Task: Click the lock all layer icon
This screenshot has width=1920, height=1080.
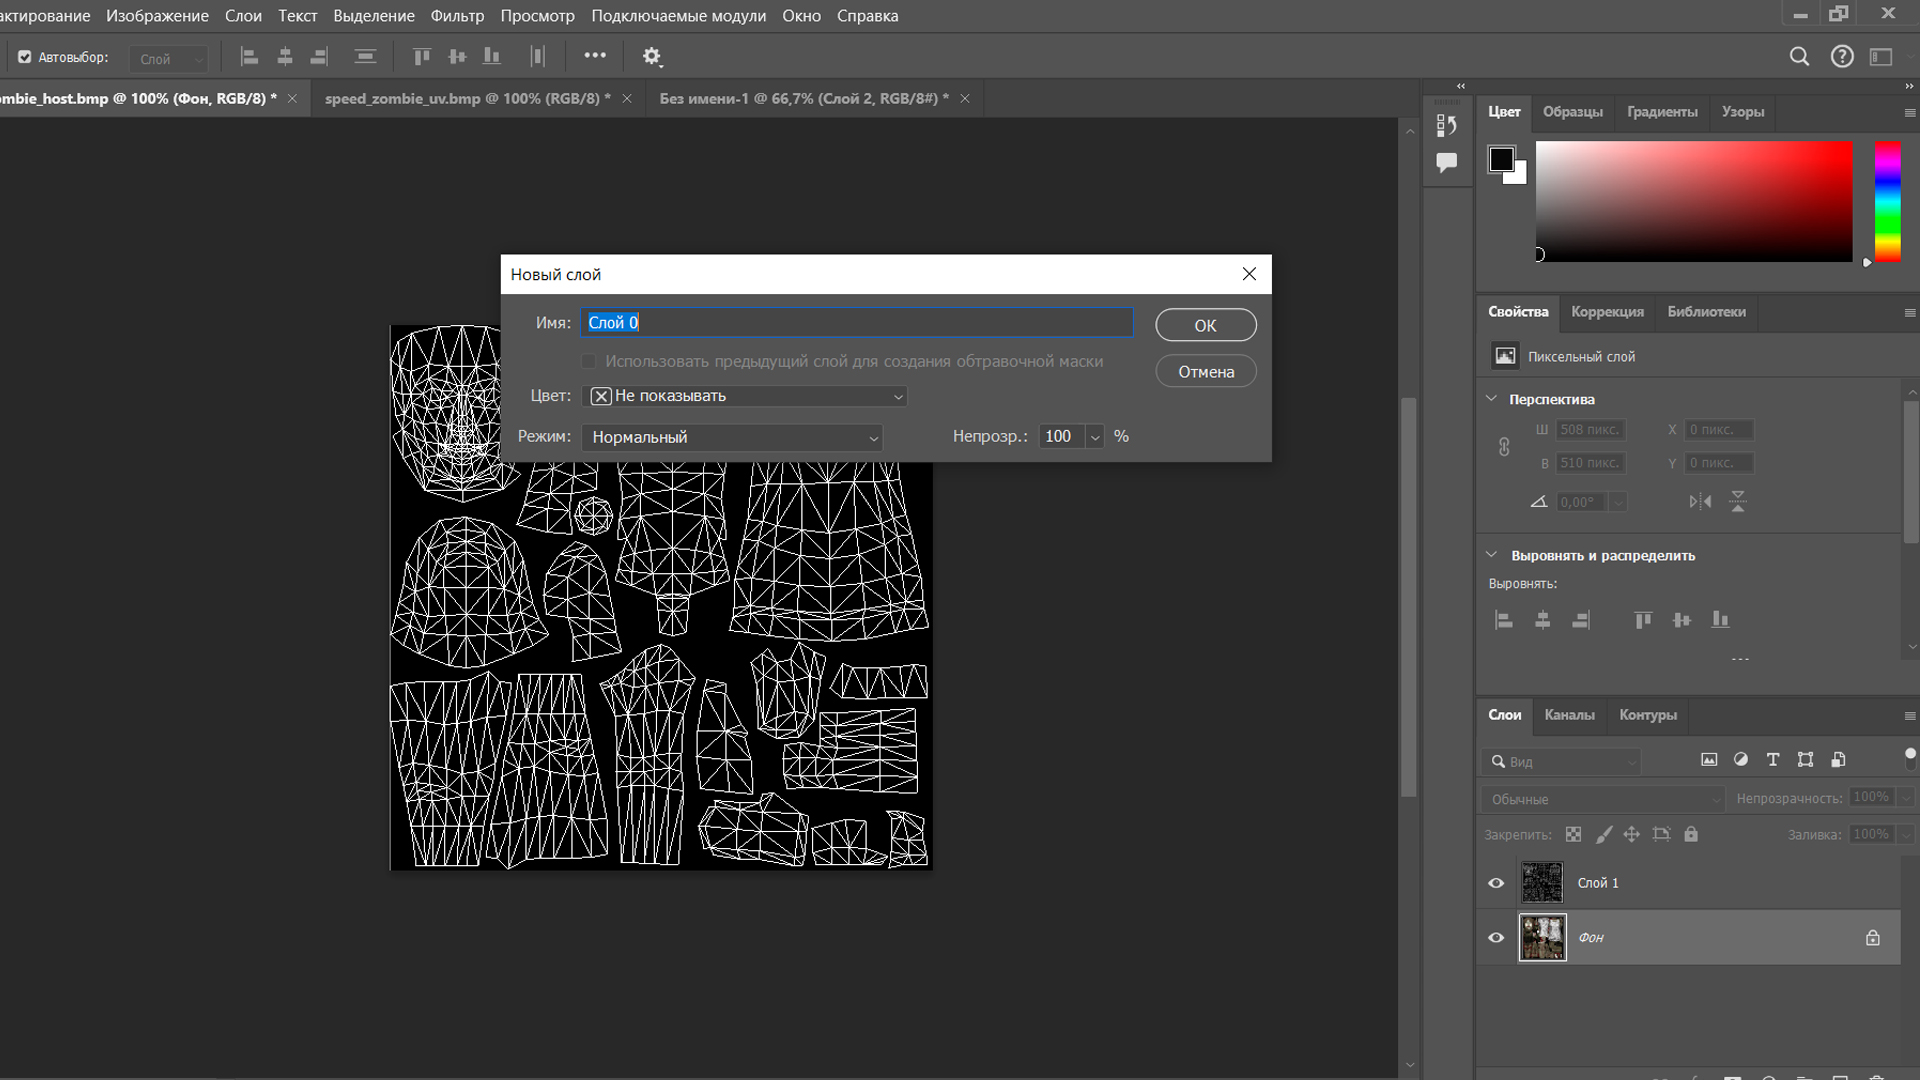Action: (1691, 834)
